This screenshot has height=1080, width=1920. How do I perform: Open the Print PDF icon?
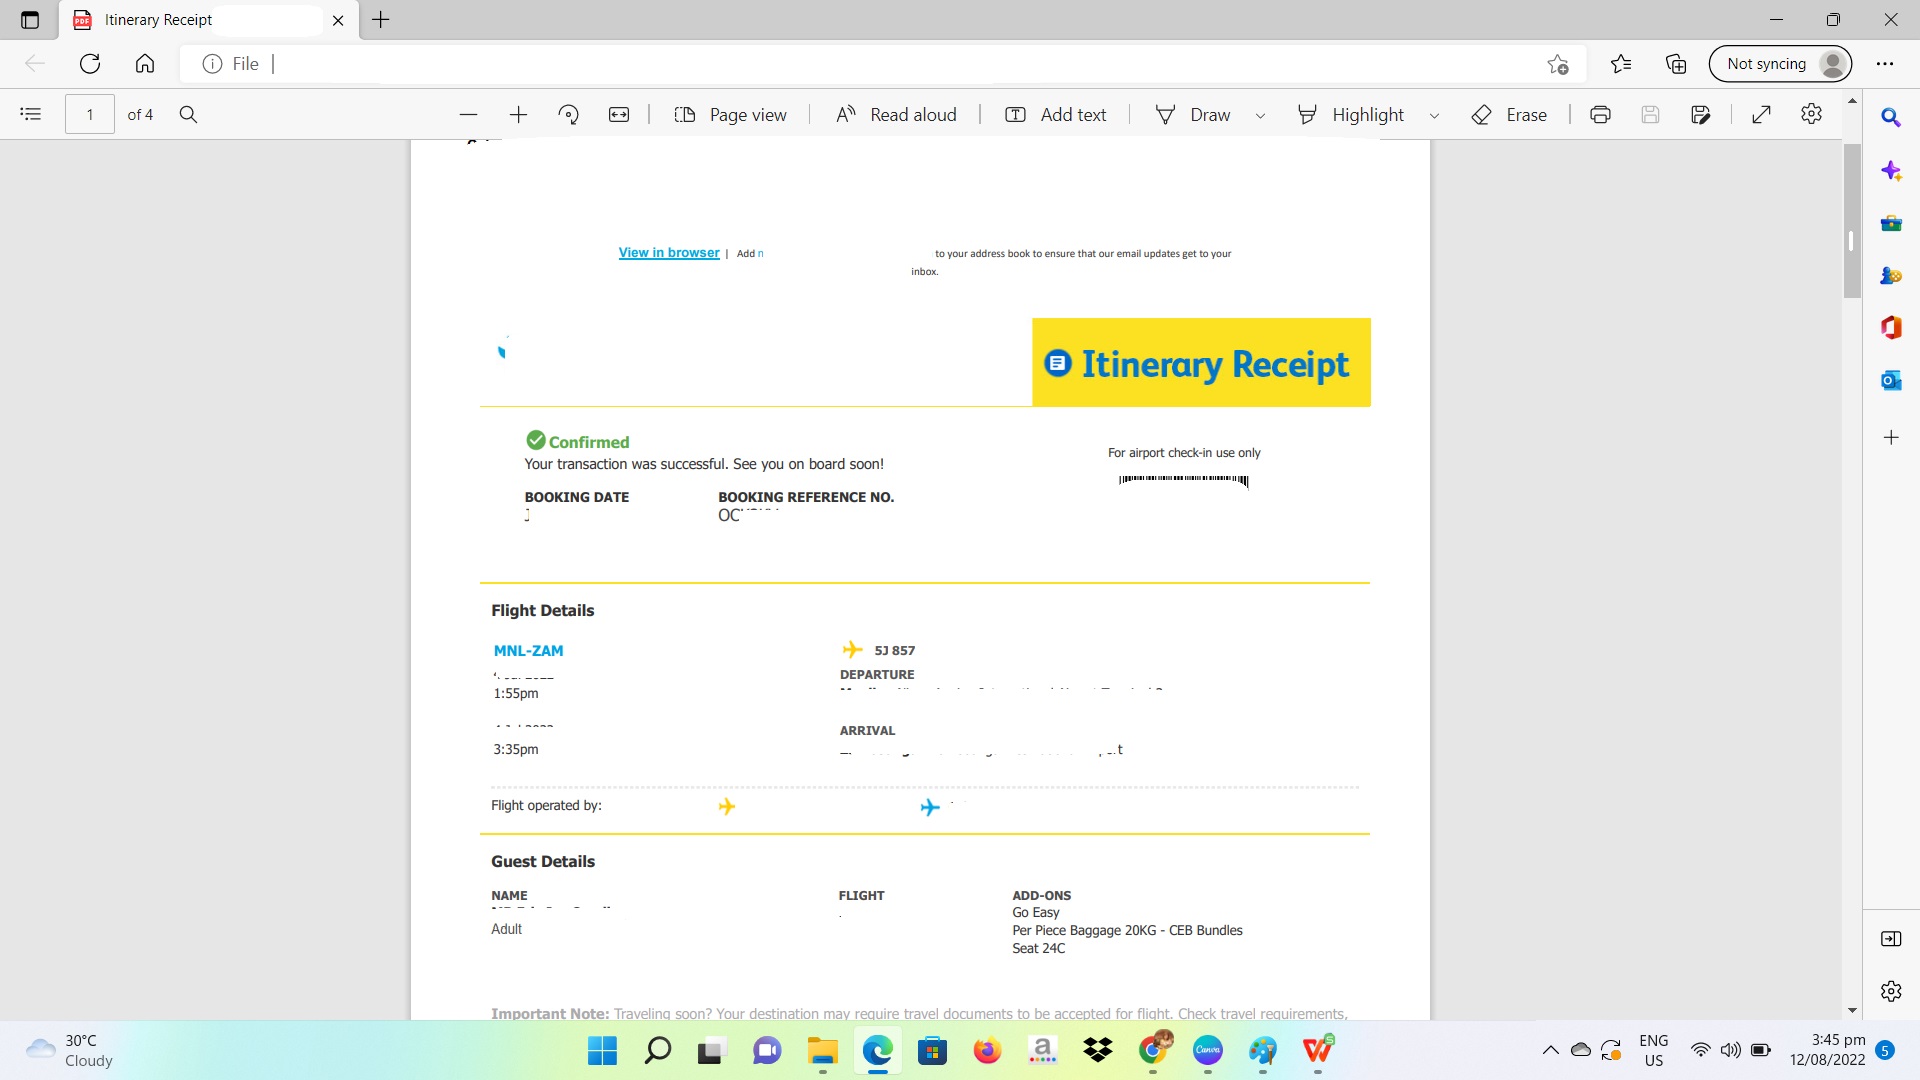pyautogui.click(x=1600, y=115)
